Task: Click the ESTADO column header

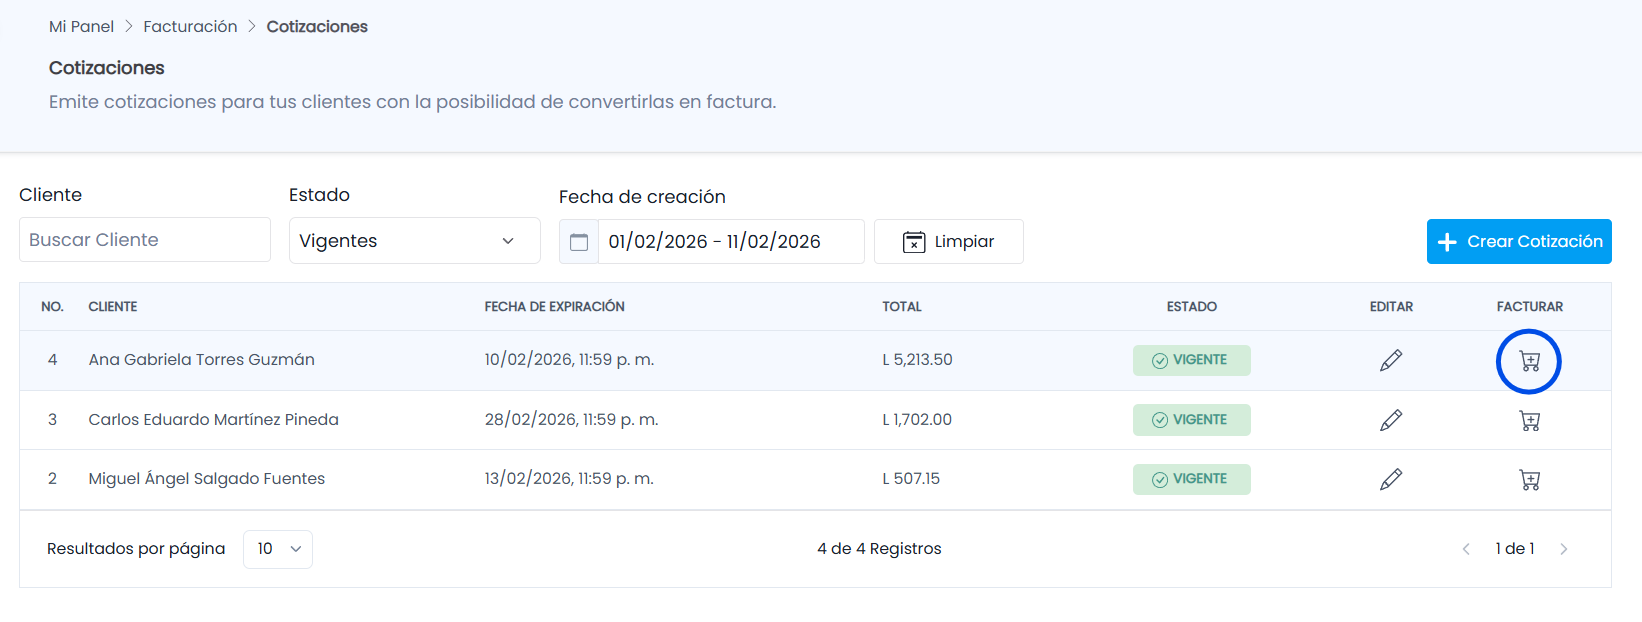Action: 1191,307
